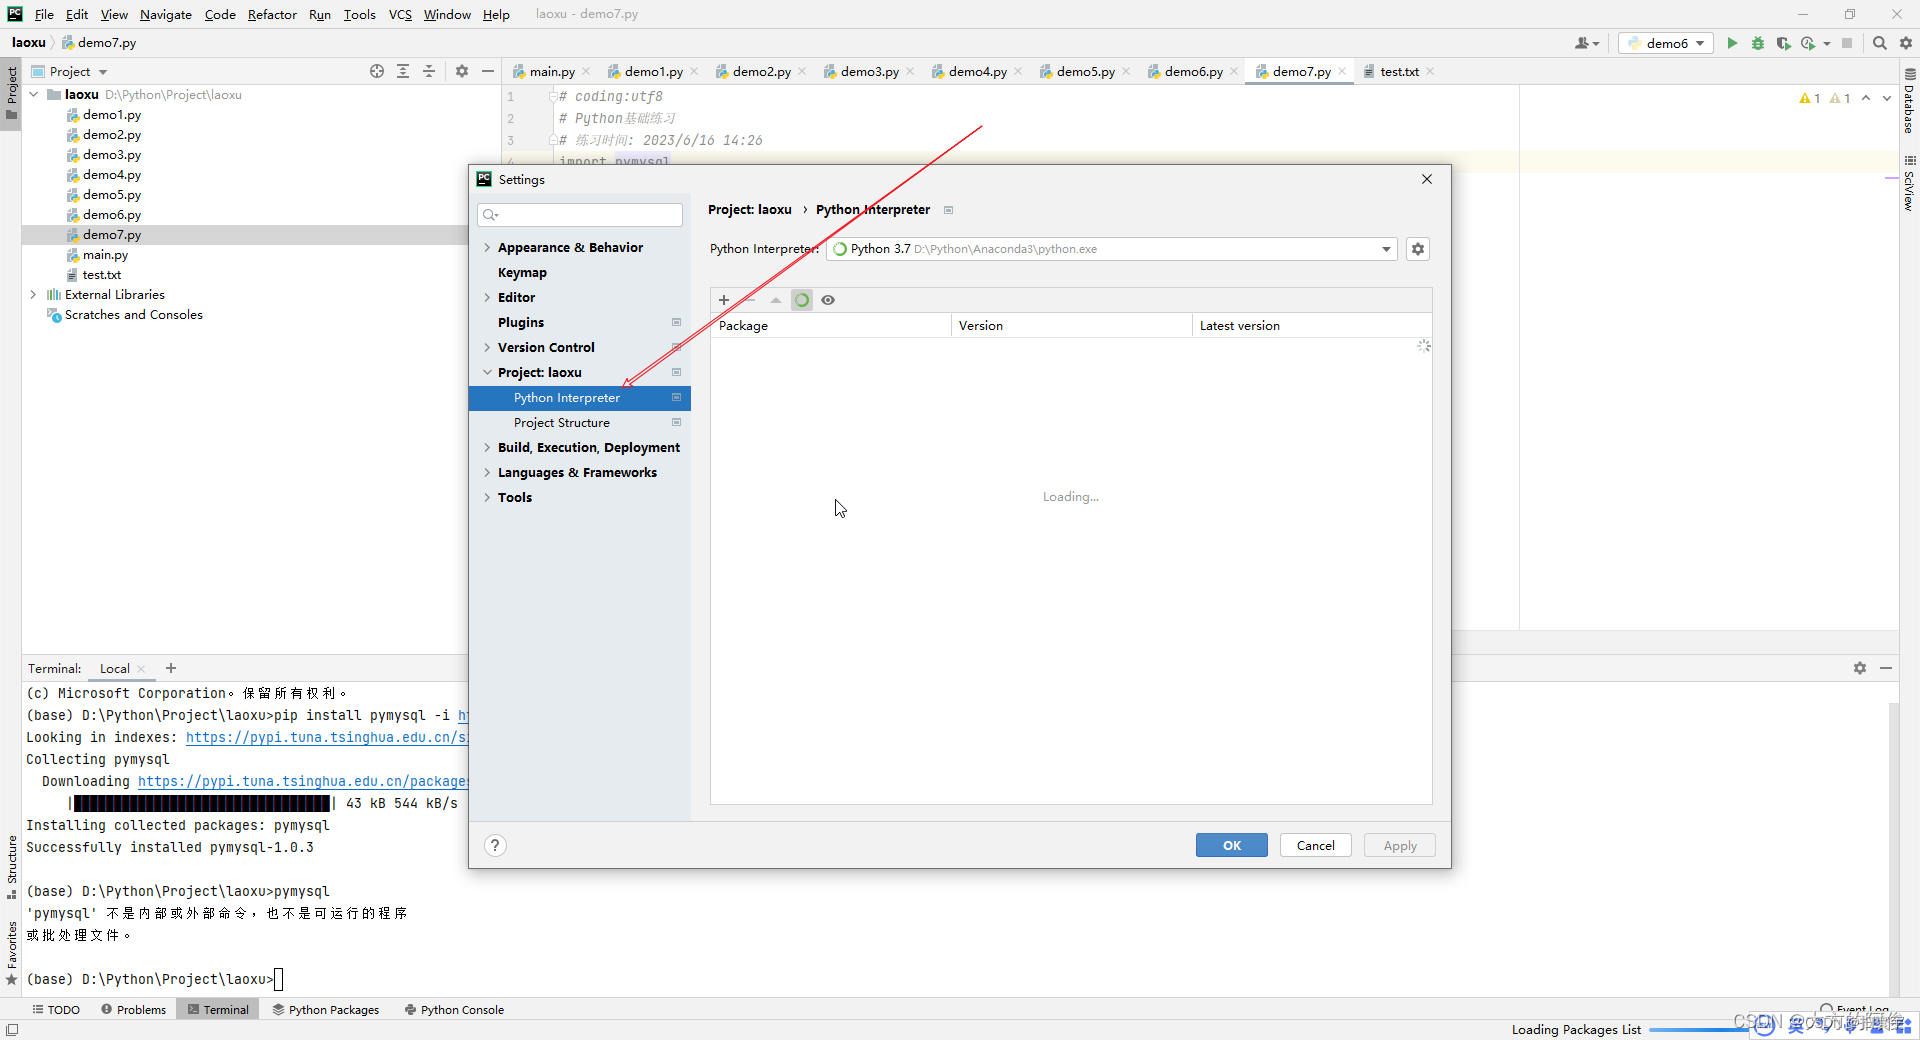1920x1040 pixels.
Task: Open IDE settings gear in the top right
Action: pos(1906,43)
